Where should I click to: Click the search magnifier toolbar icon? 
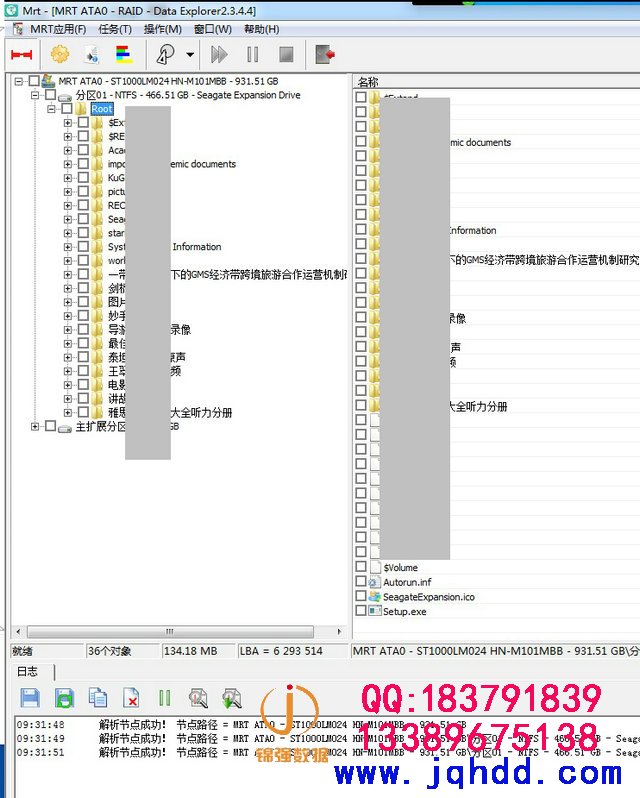pyautogui.click(x=165, y=54)
